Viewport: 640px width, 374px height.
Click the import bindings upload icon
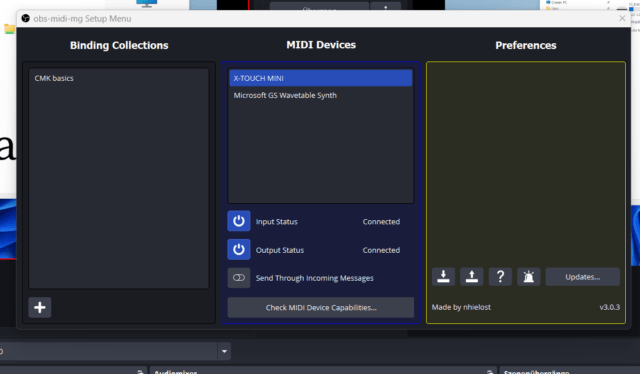coord(472,277)
